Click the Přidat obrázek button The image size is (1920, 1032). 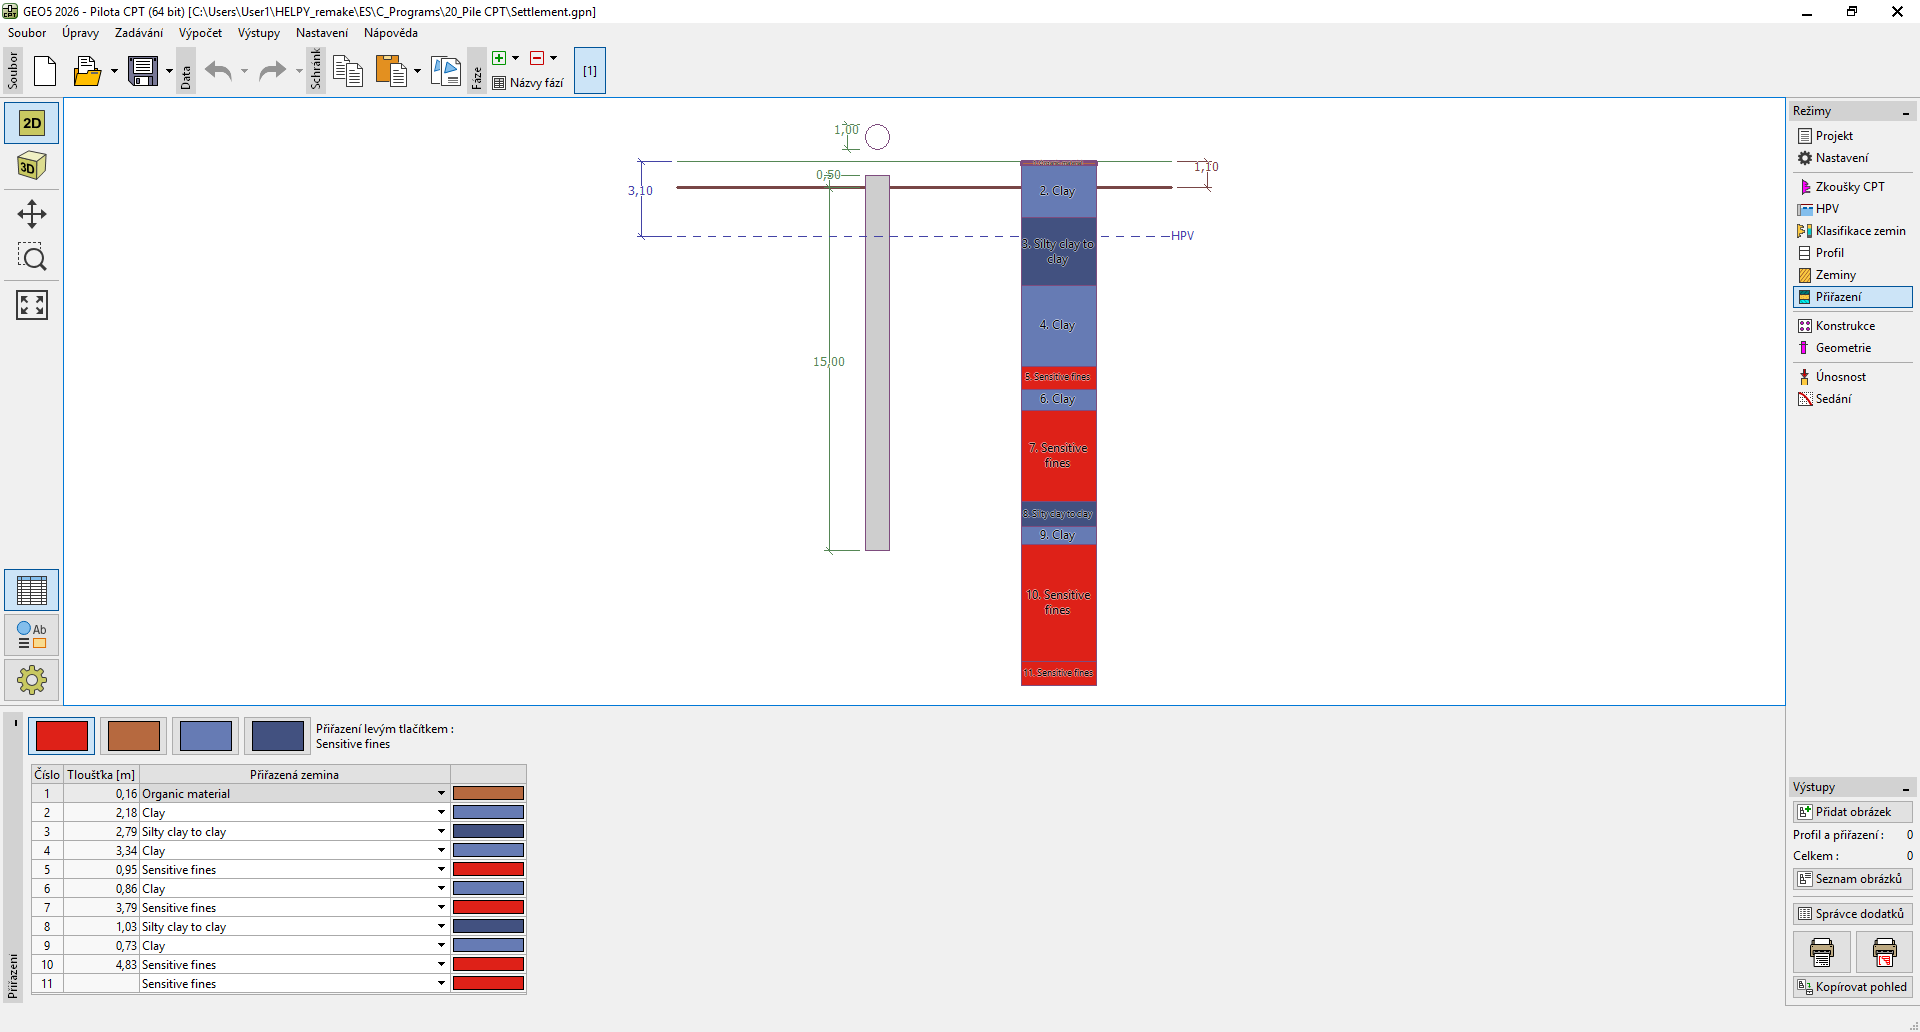click(x=1852, y=812)
